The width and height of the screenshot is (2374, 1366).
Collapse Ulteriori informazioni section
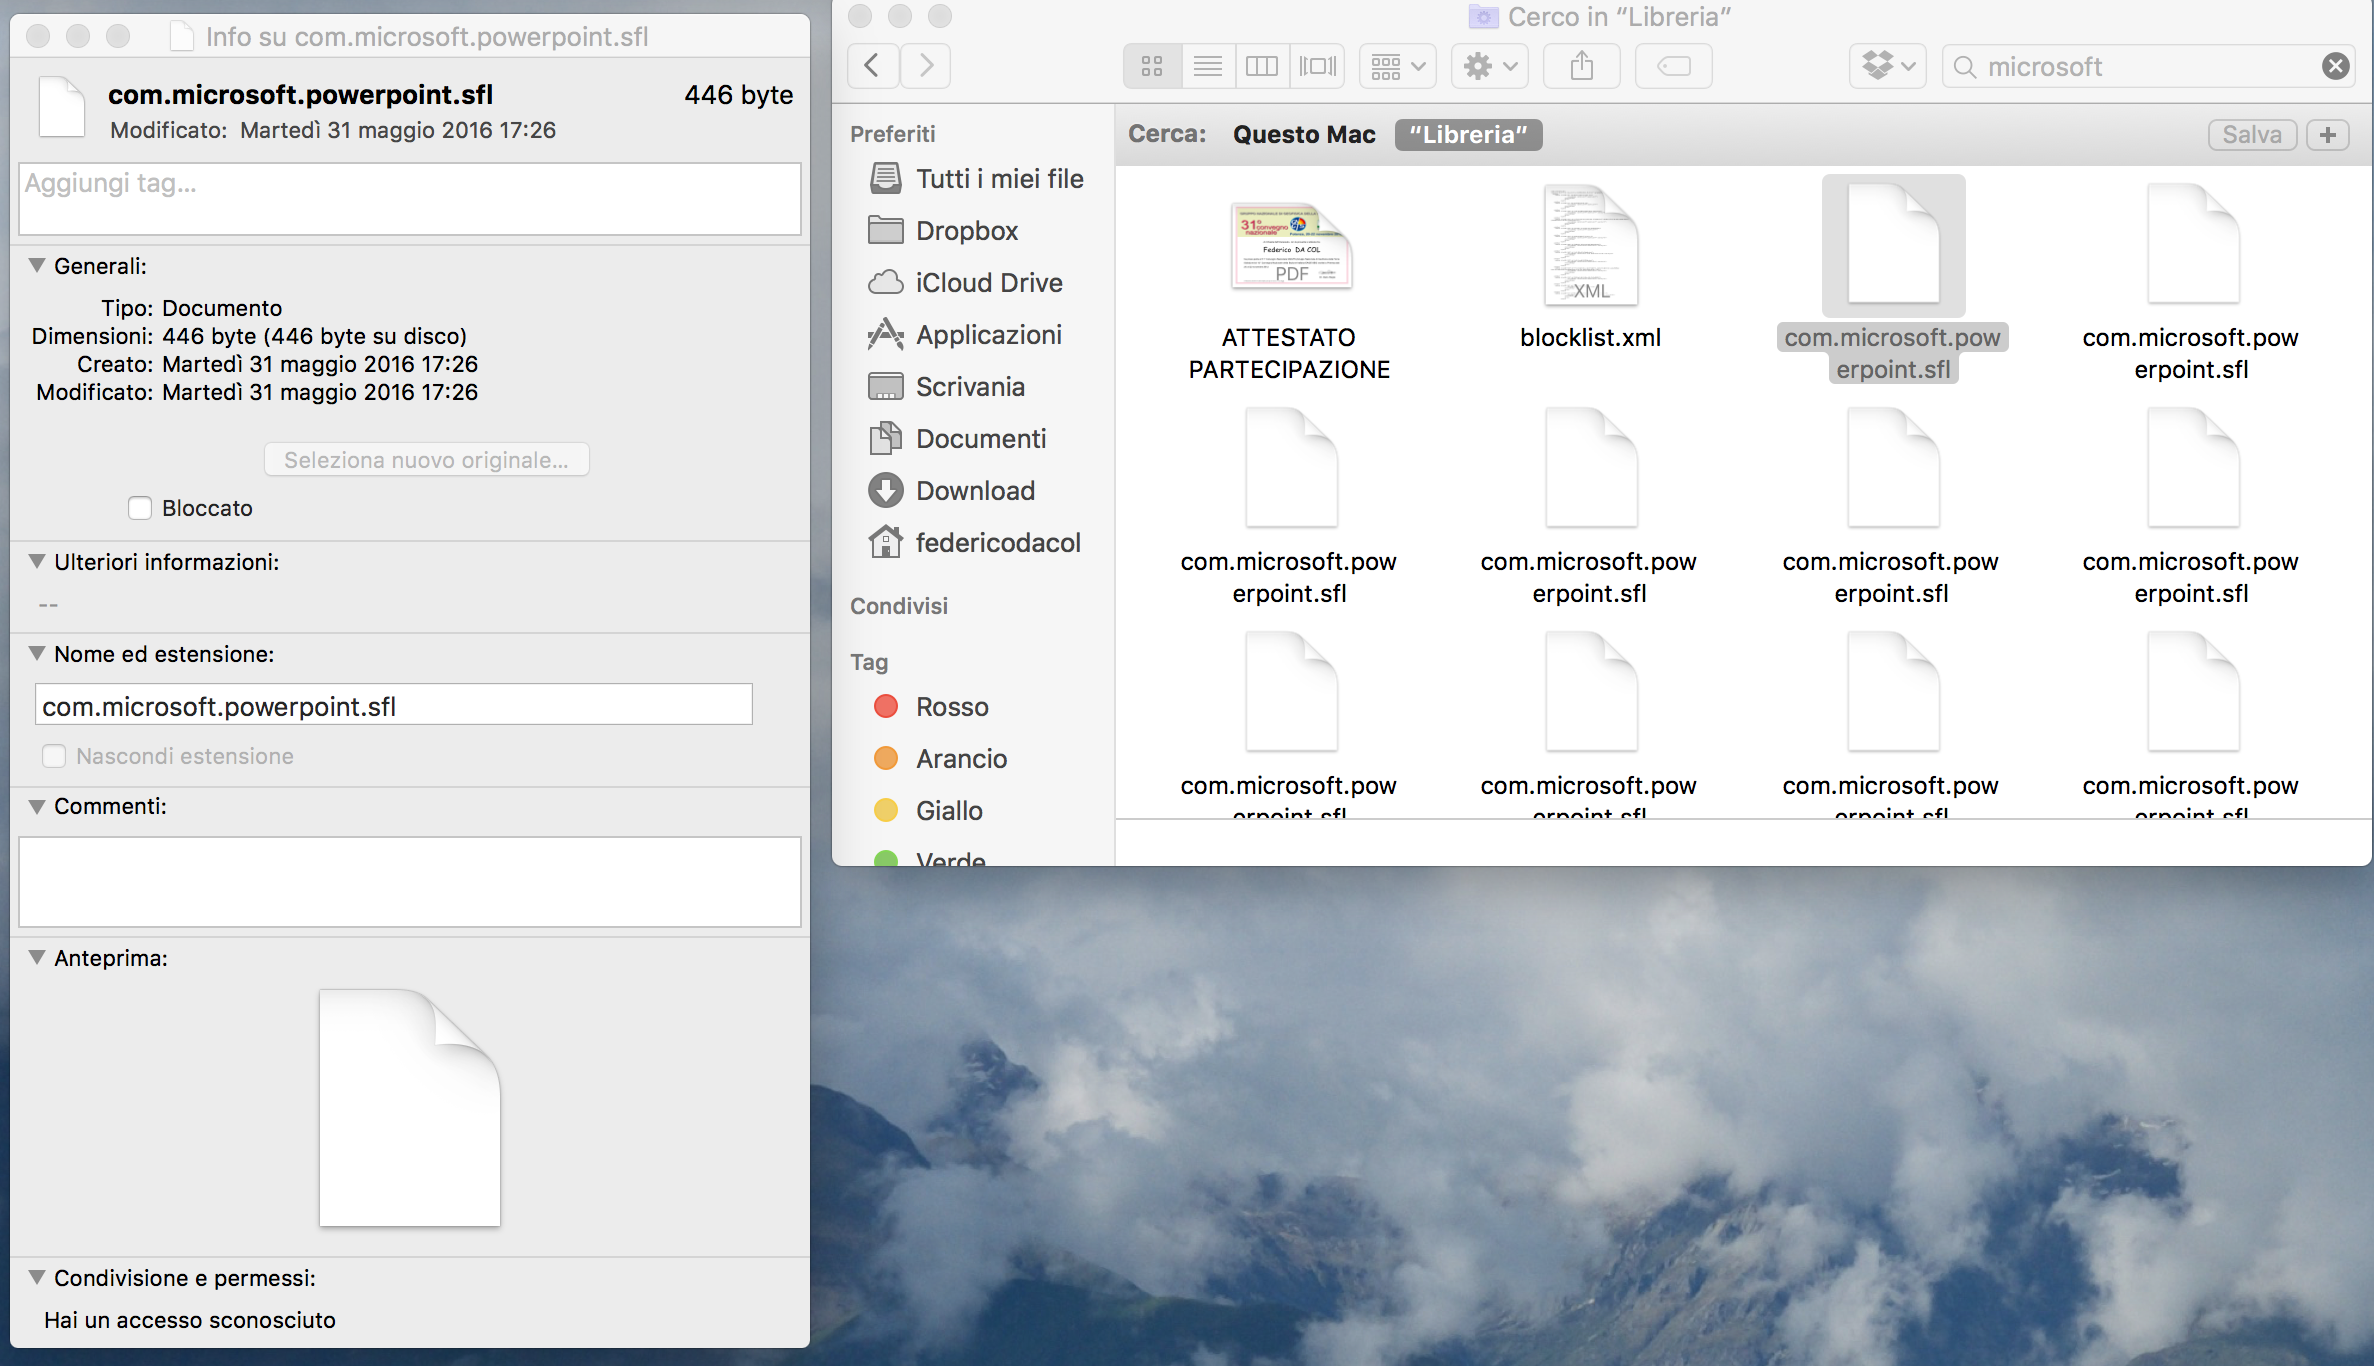point(37,562)
